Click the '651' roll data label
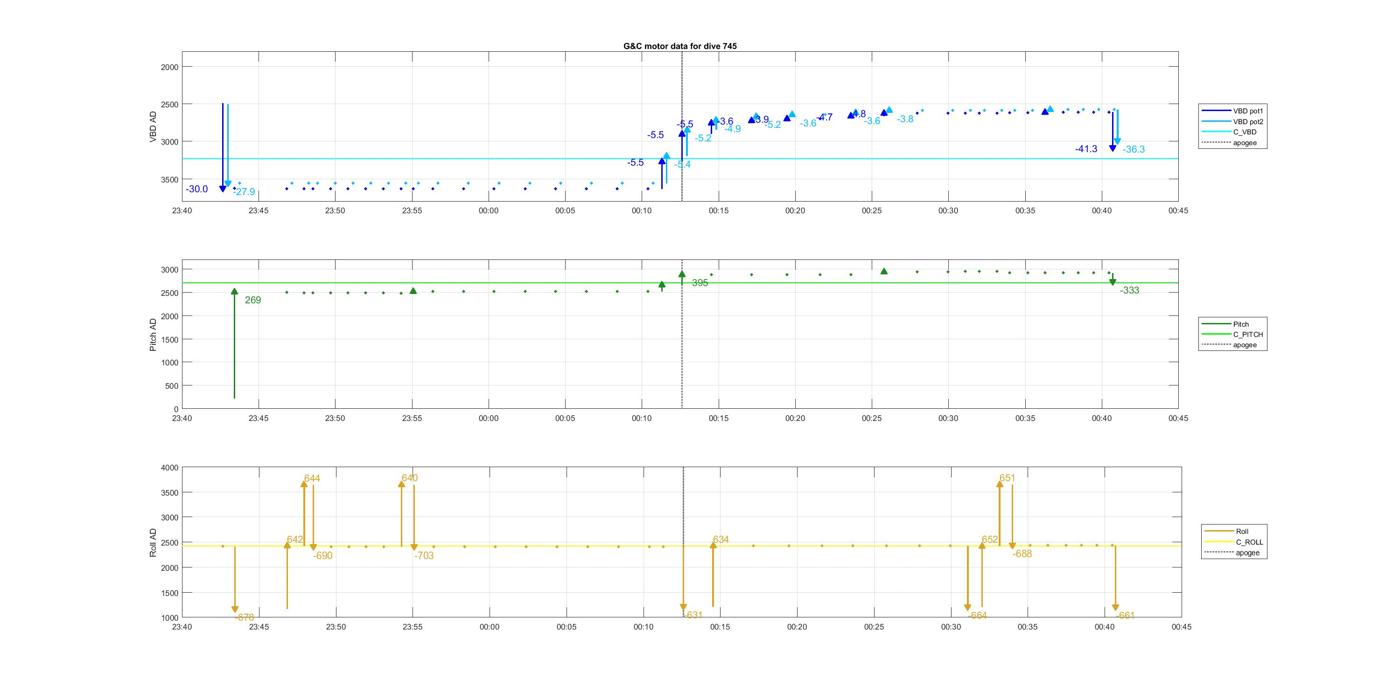The height and width of the screenshot is (693, 1400). [x=1007, y=478]
